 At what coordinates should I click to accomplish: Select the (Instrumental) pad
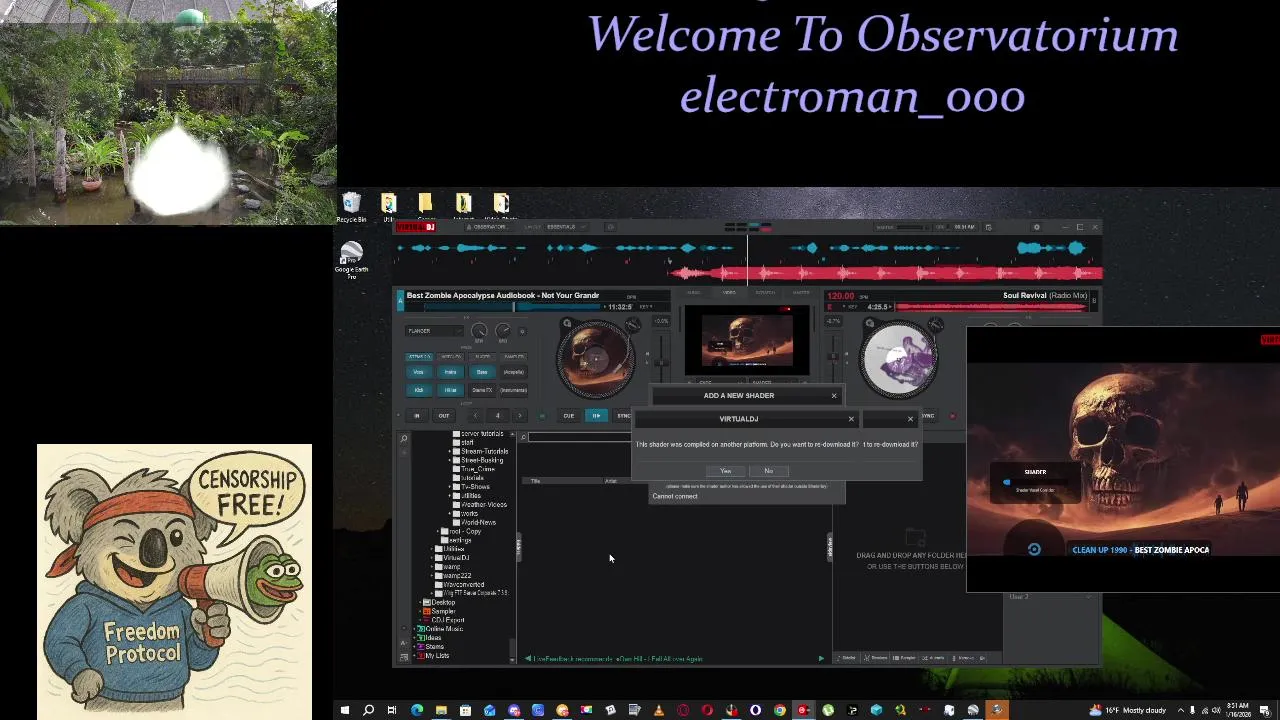514,390
